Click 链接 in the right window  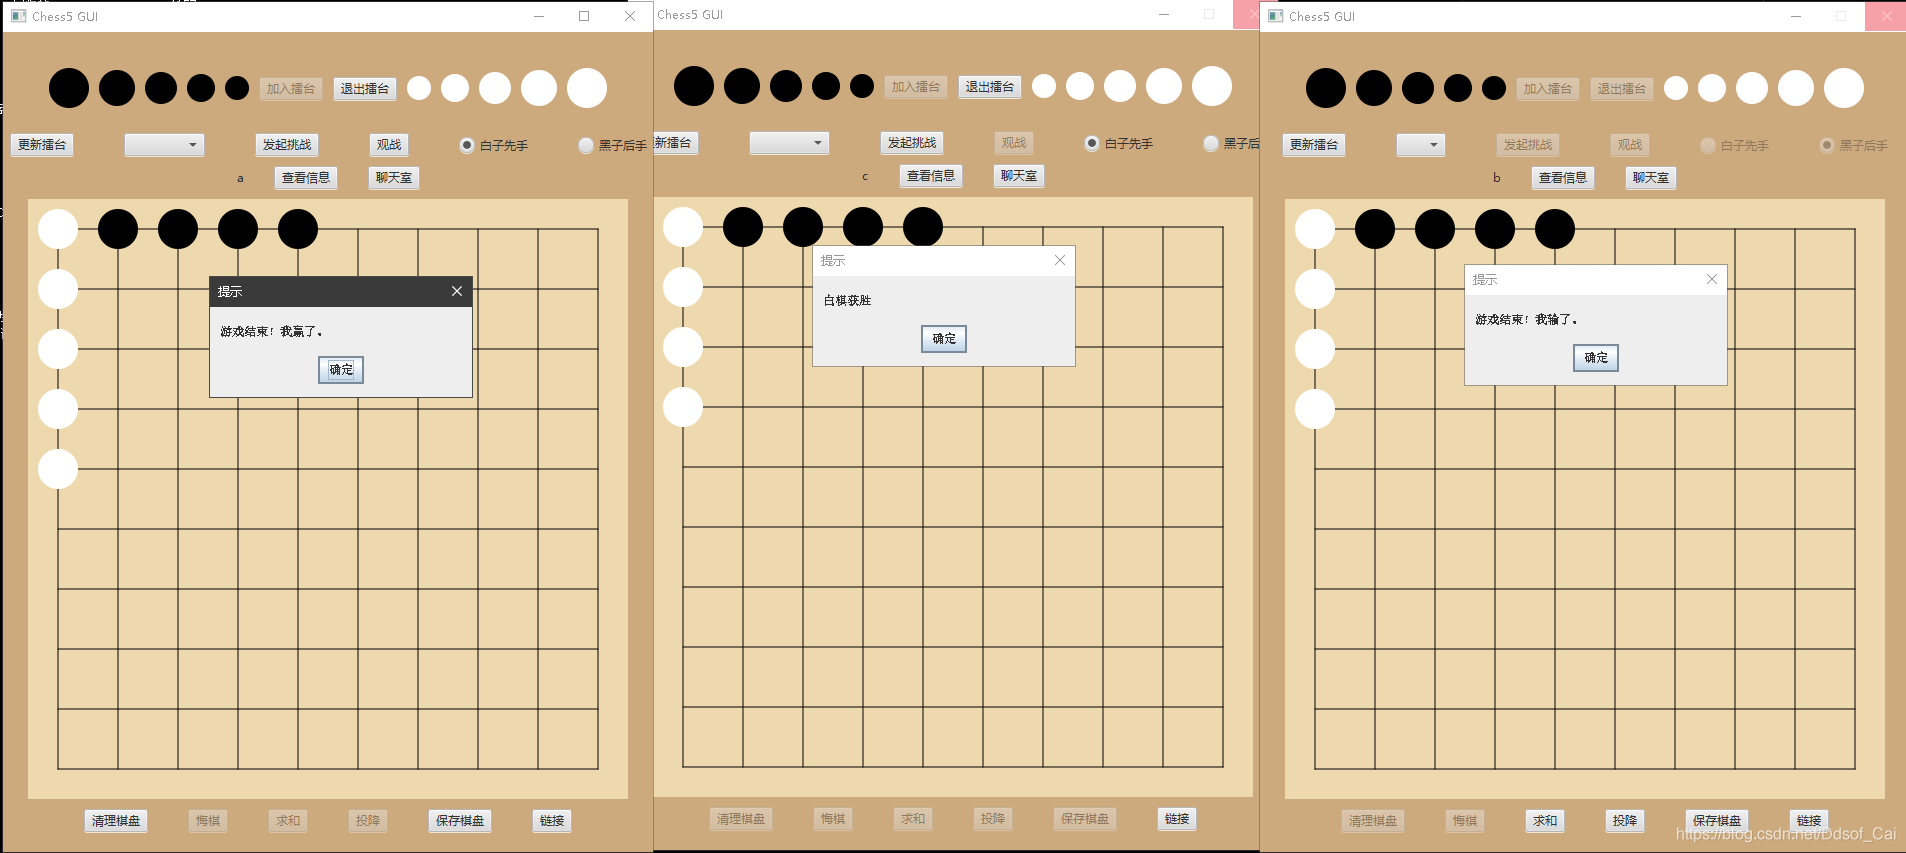[1809, 821]
